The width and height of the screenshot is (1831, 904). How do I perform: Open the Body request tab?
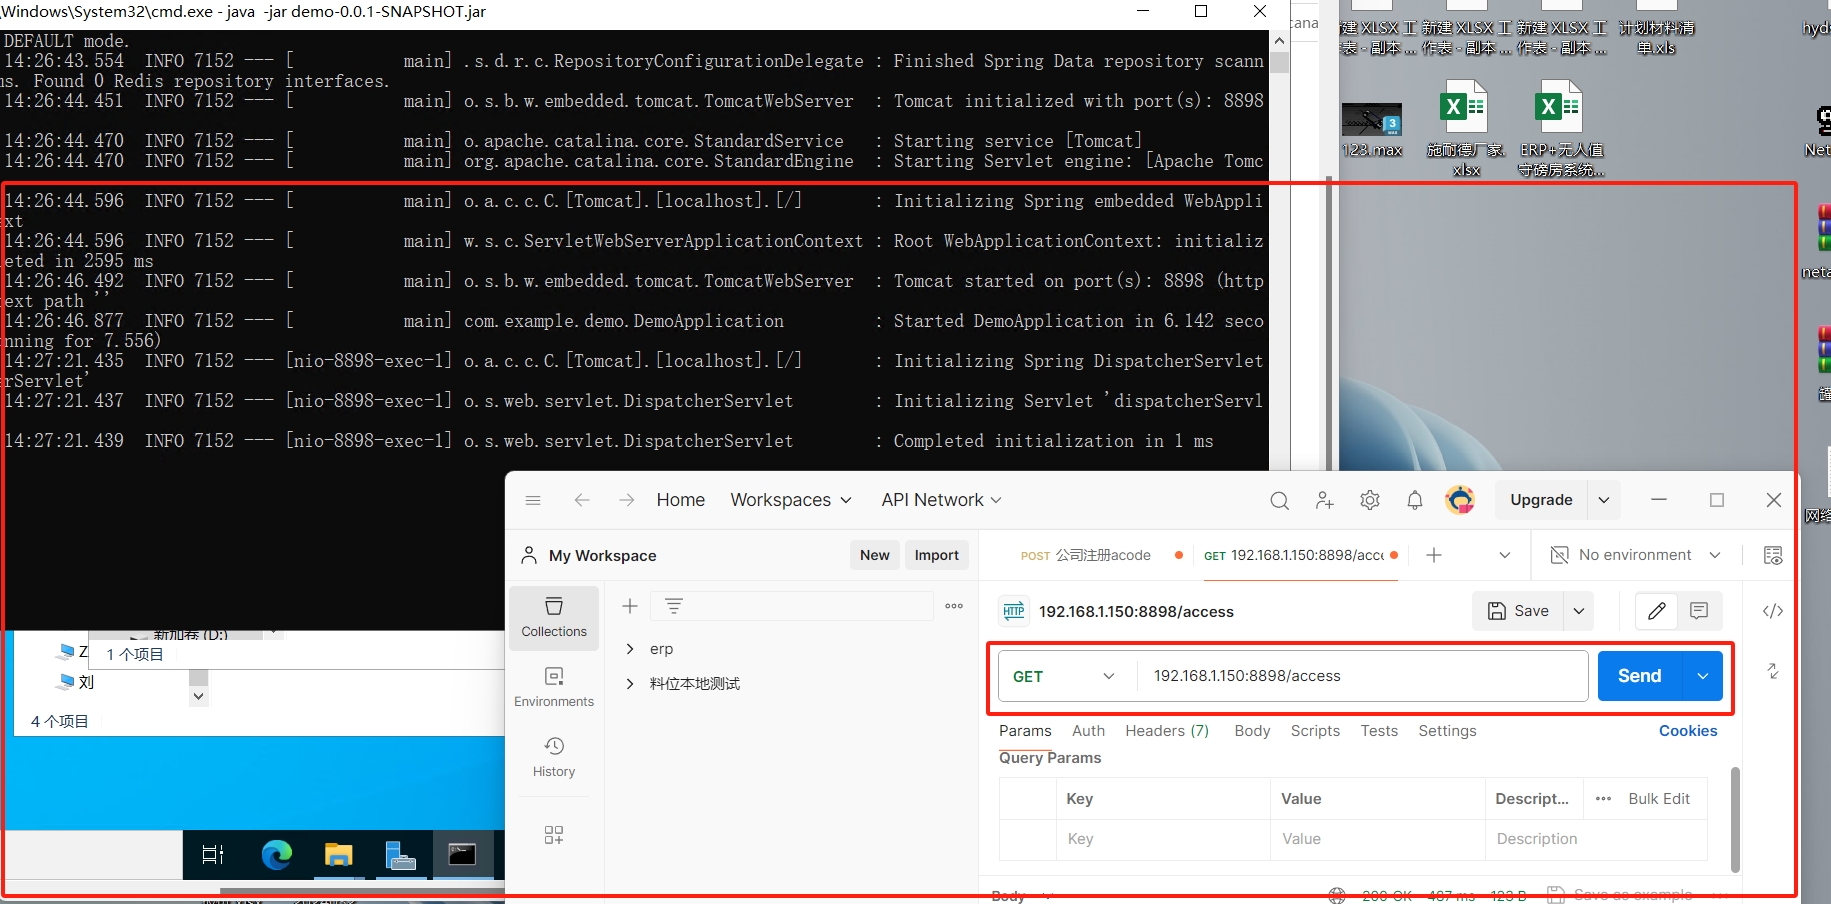pyautogui.click(x=1252, y=731)
